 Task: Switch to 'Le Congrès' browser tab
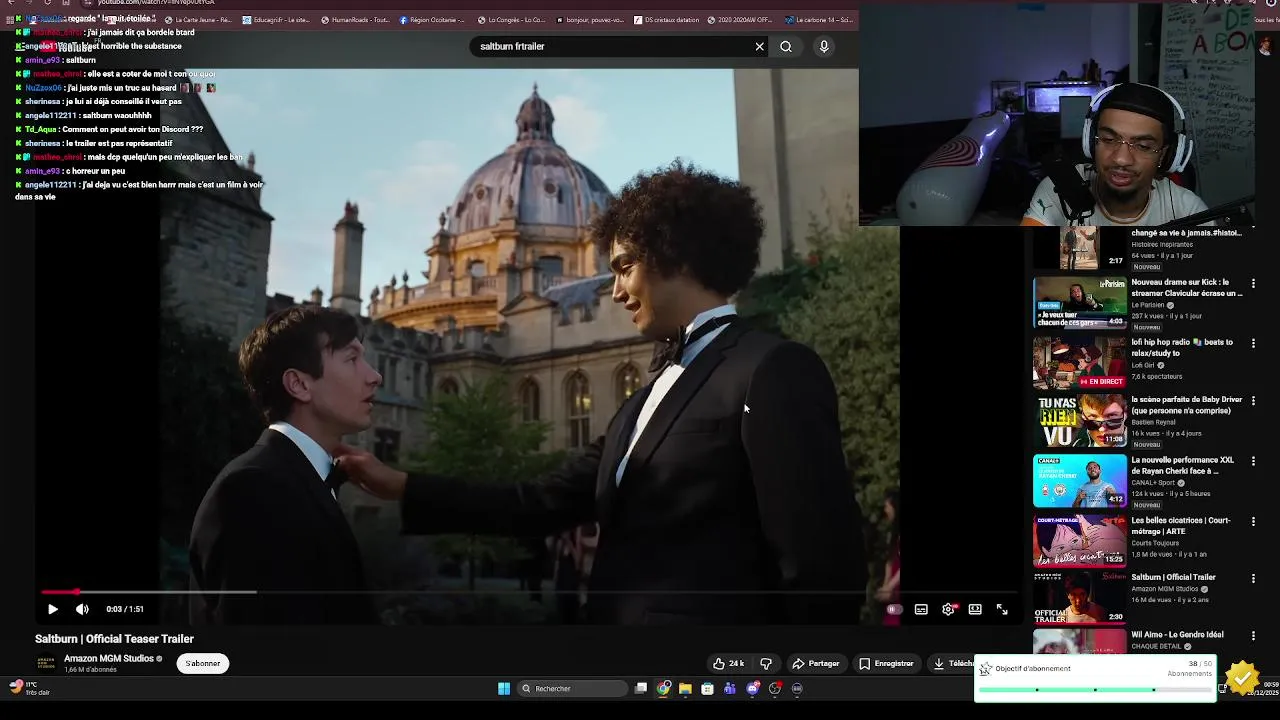point(510,19)
